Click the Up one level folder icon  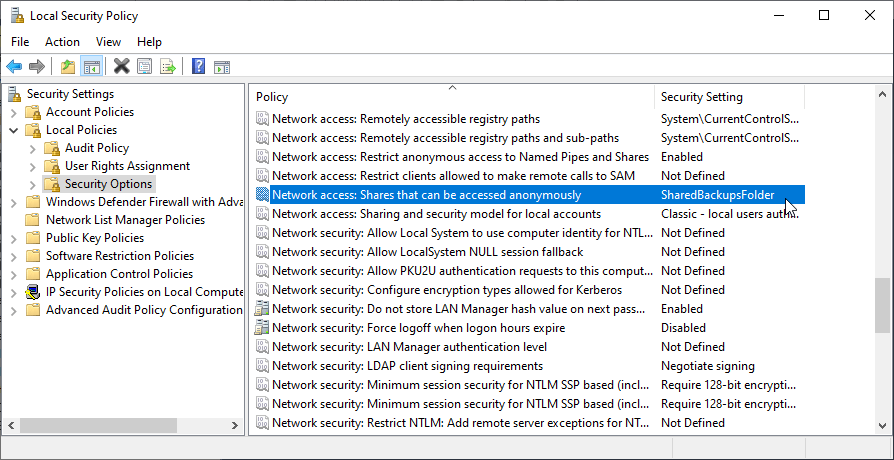tap(67, 67)
